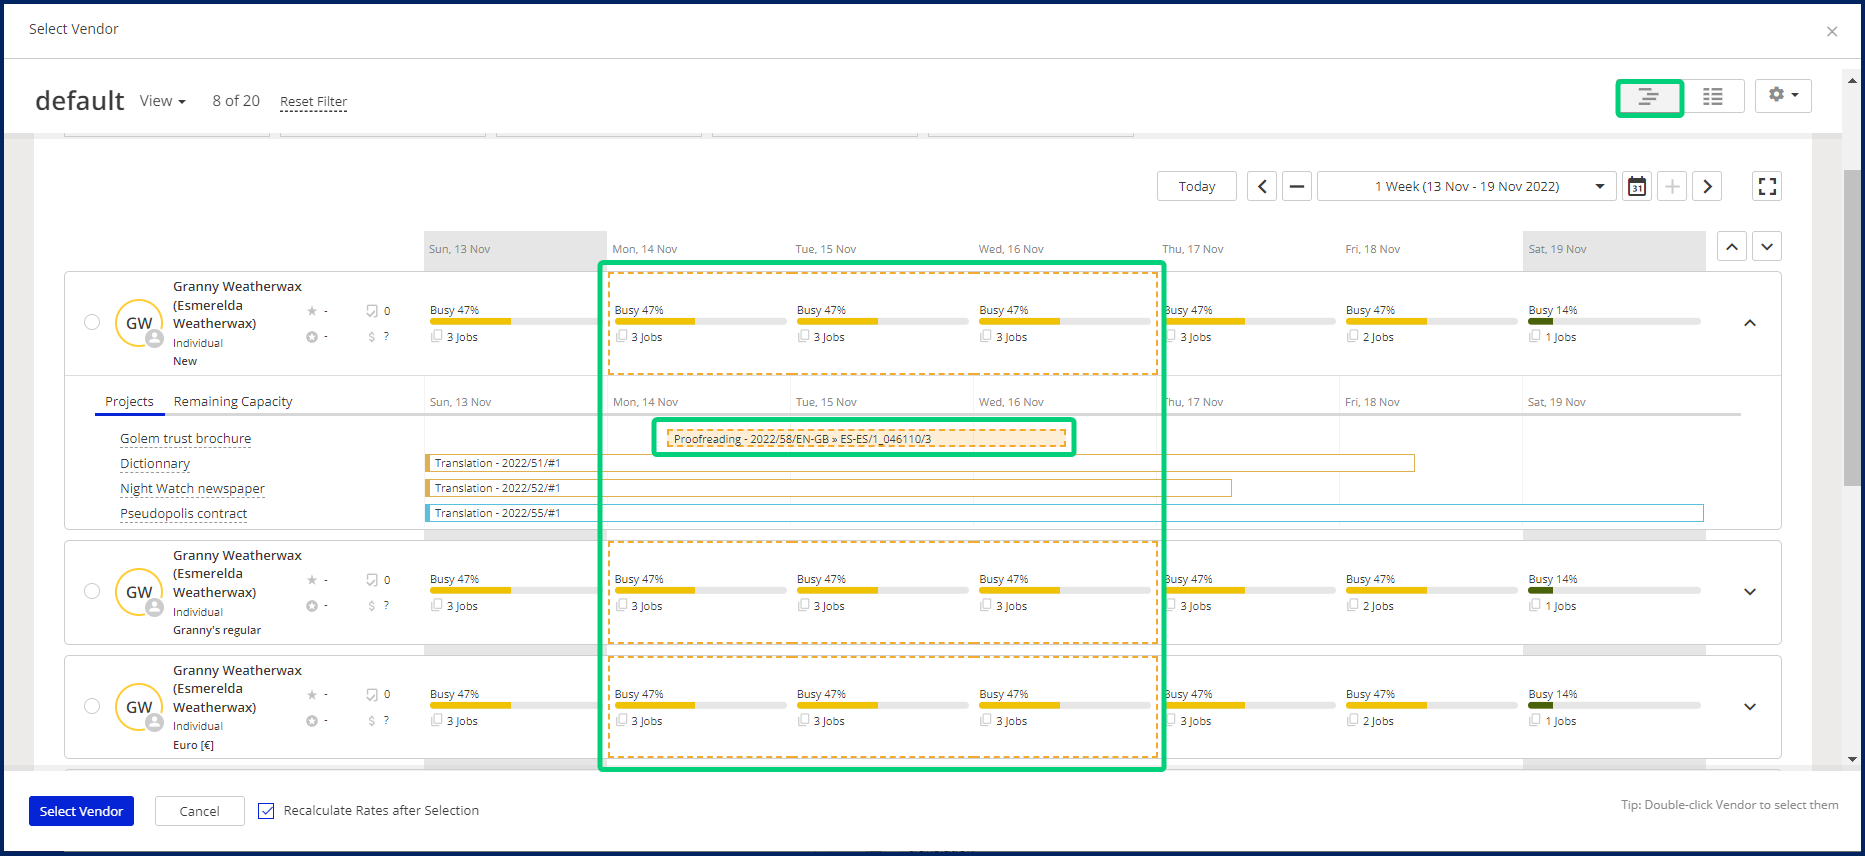Click the Reset Filter link
1865x856 pixels.
(x=314, y=102)
